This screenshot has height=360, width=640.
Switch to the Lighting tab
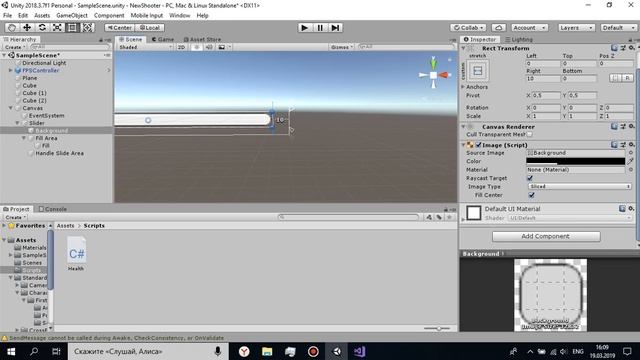(x=518, y=39)
